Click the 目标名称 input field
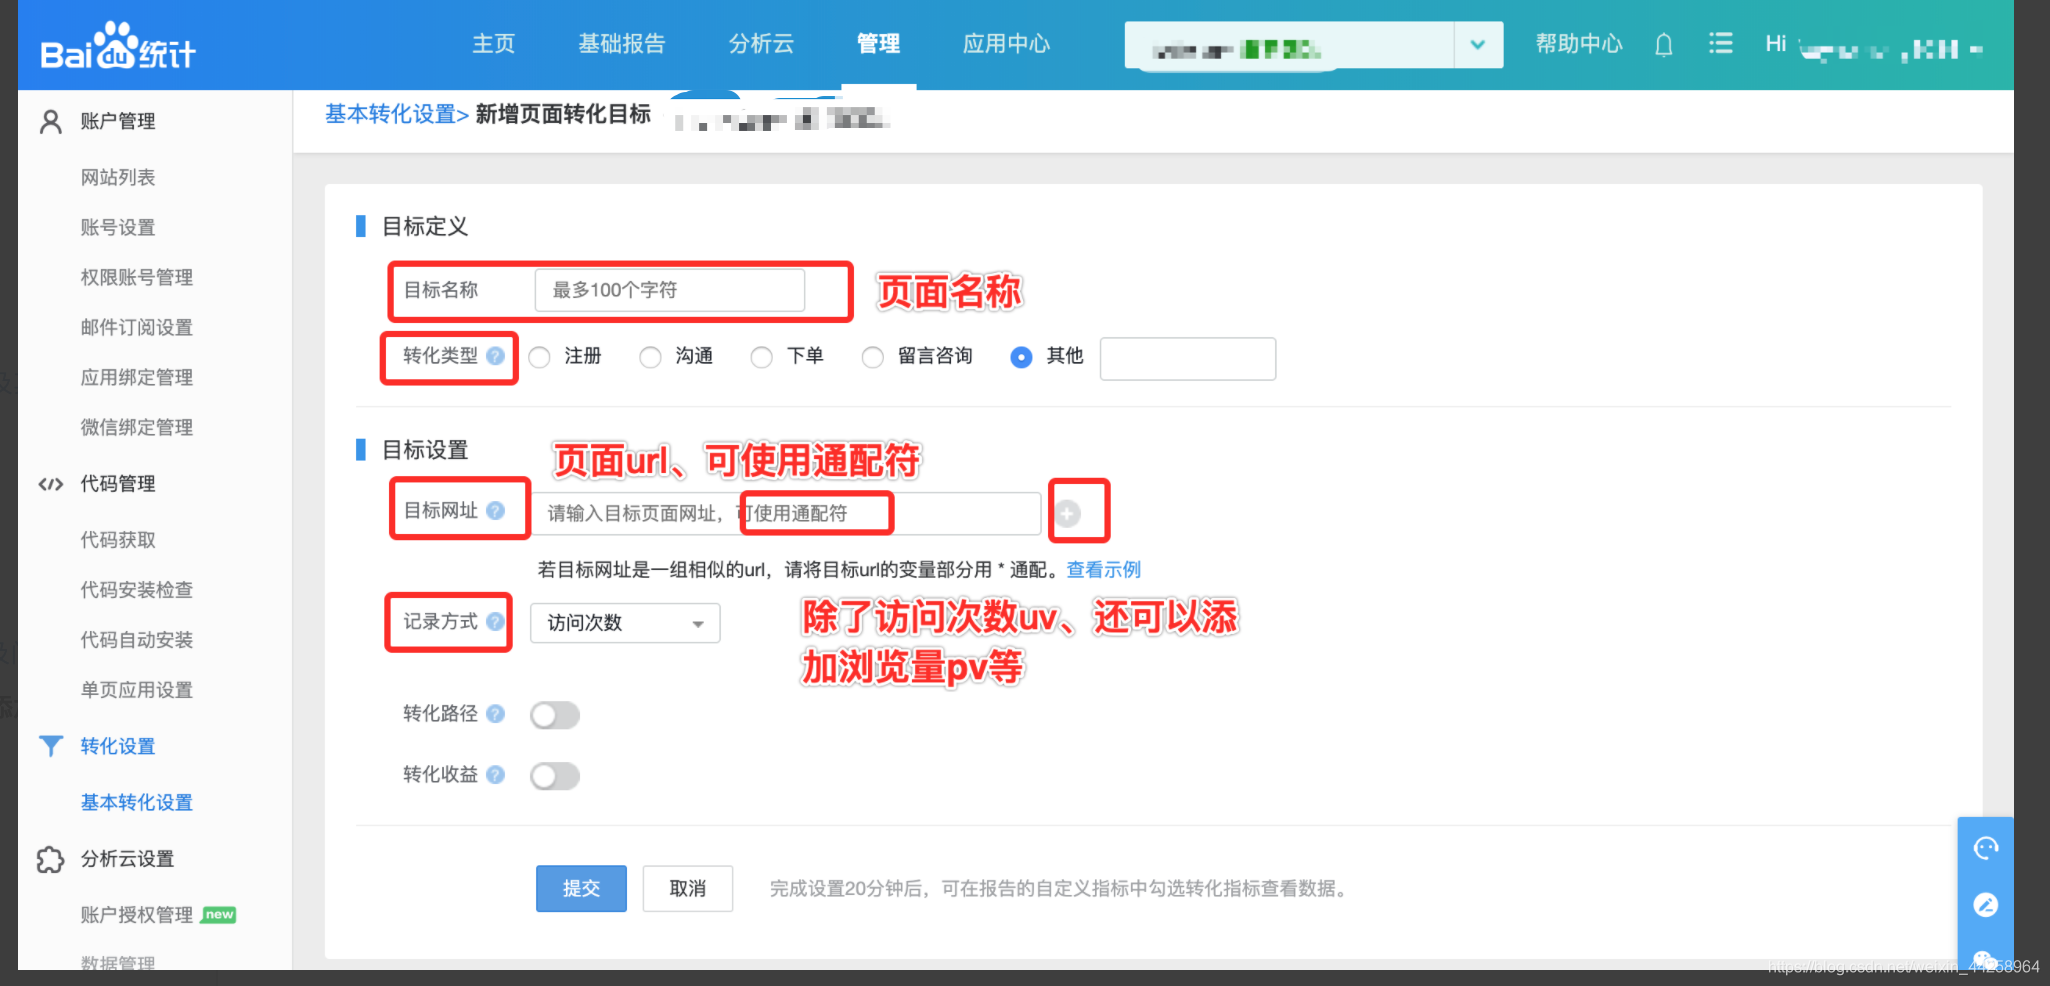This screenshot has width=2050, height=986. tap(670, 290)
